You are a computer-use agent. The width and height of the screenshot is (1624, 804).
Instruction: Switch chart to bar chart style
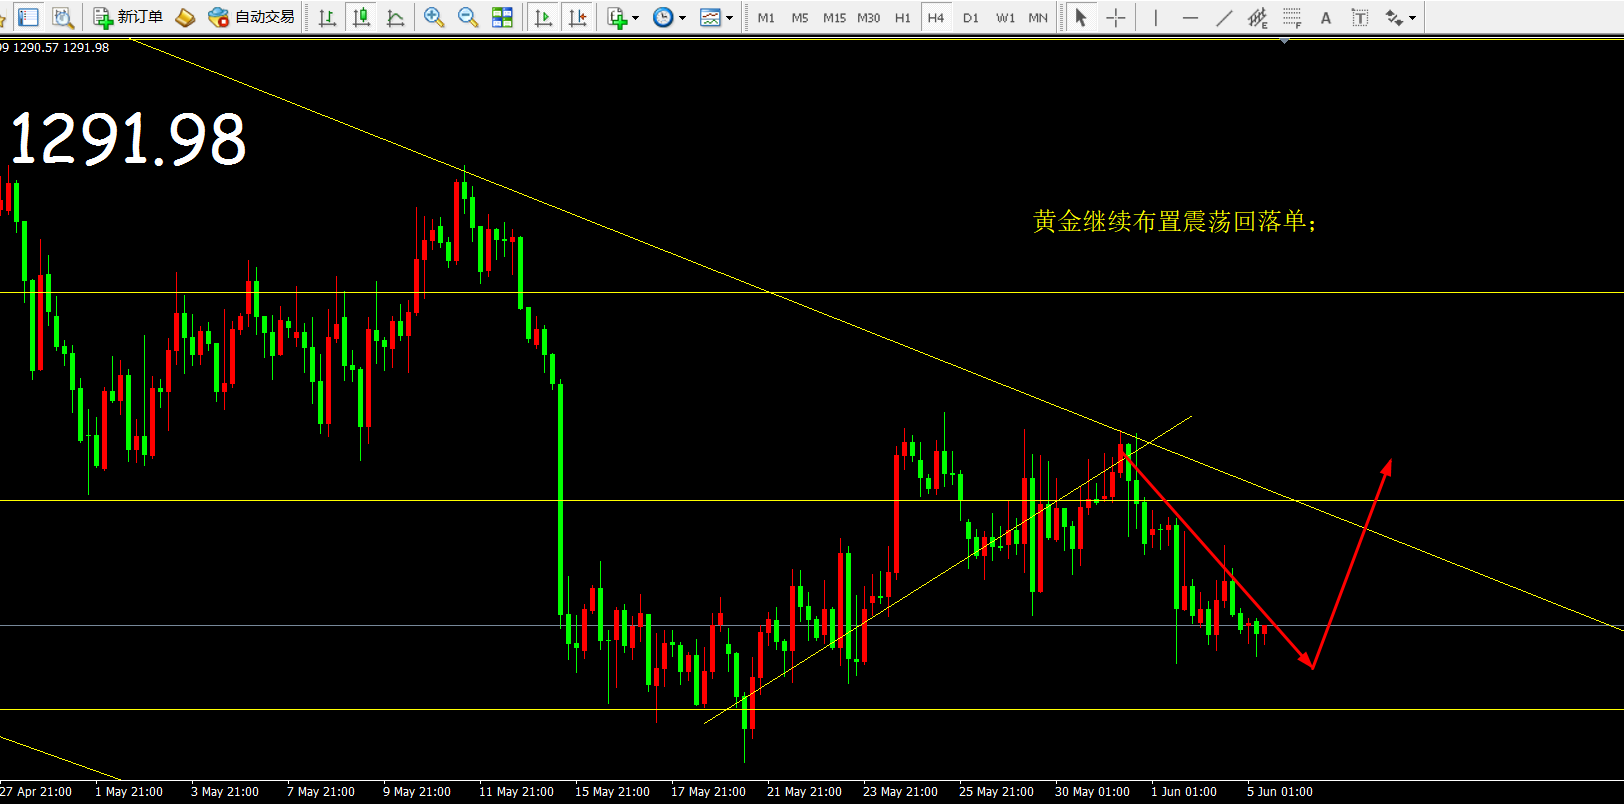coord(327,17)
